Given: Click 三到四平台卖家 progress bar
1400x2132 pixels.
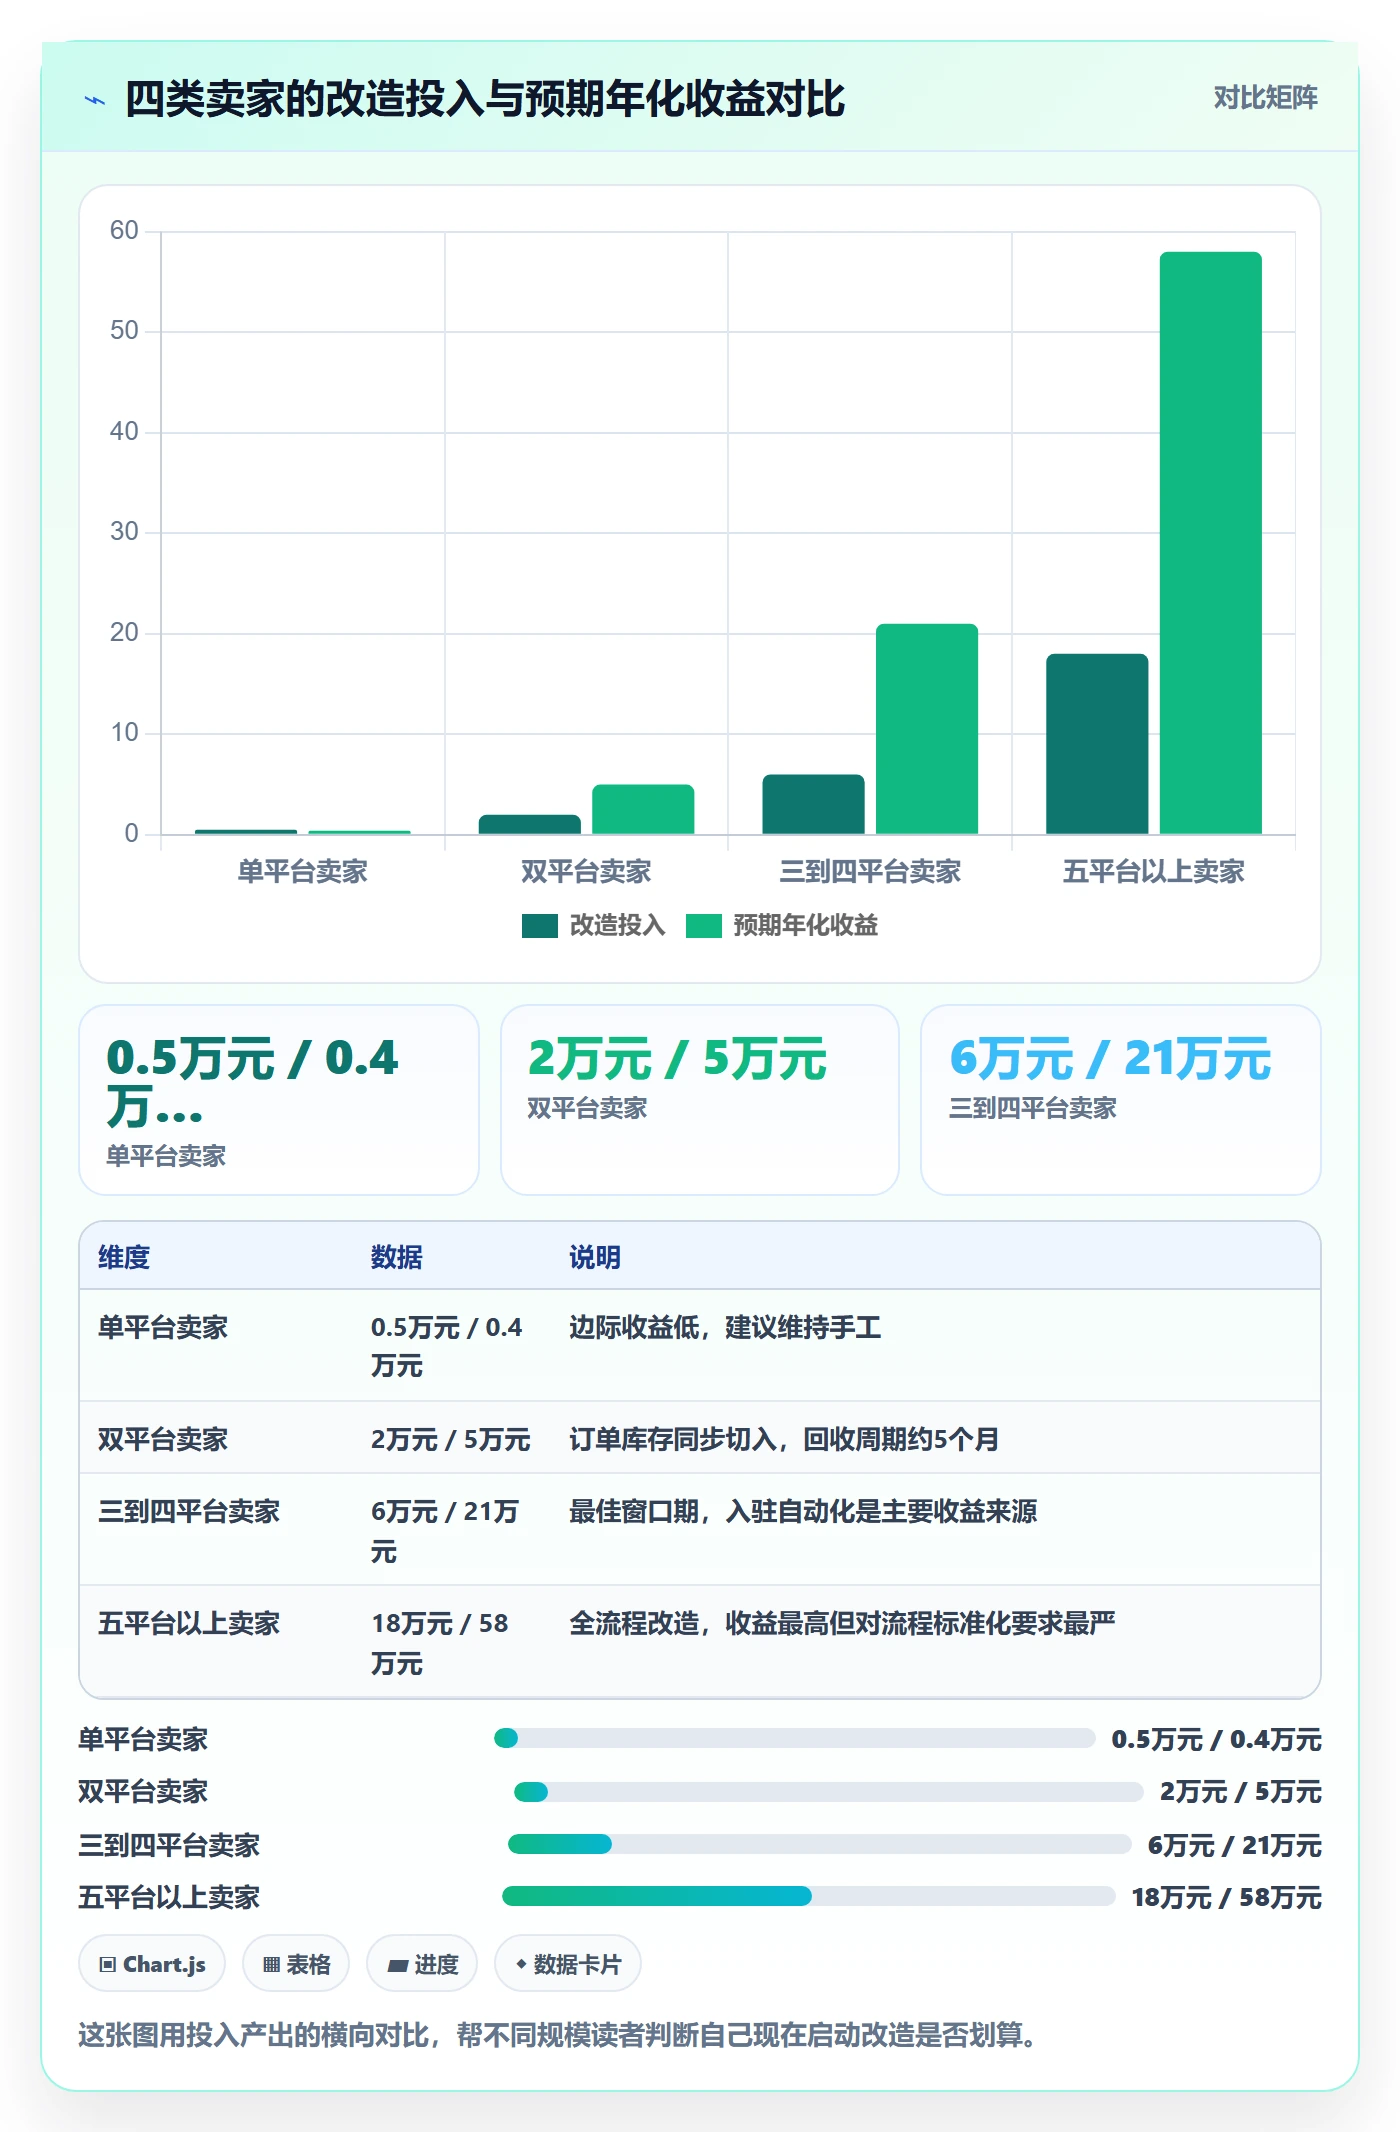Looking at the screenshot, I should point(820,1844).
